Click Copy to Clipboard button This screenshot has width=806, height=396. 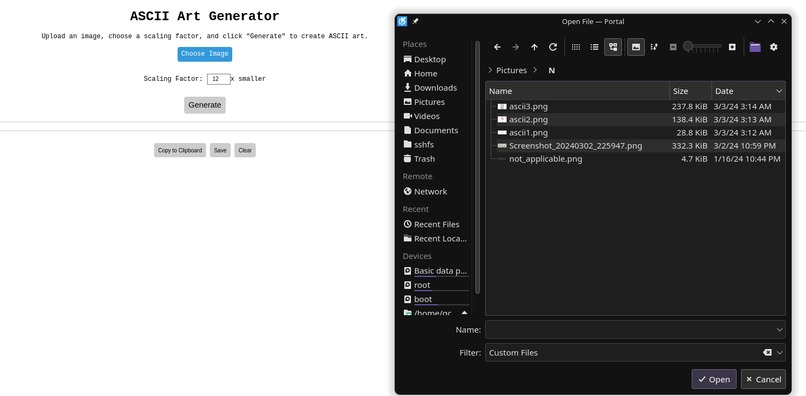coord(180,150)
